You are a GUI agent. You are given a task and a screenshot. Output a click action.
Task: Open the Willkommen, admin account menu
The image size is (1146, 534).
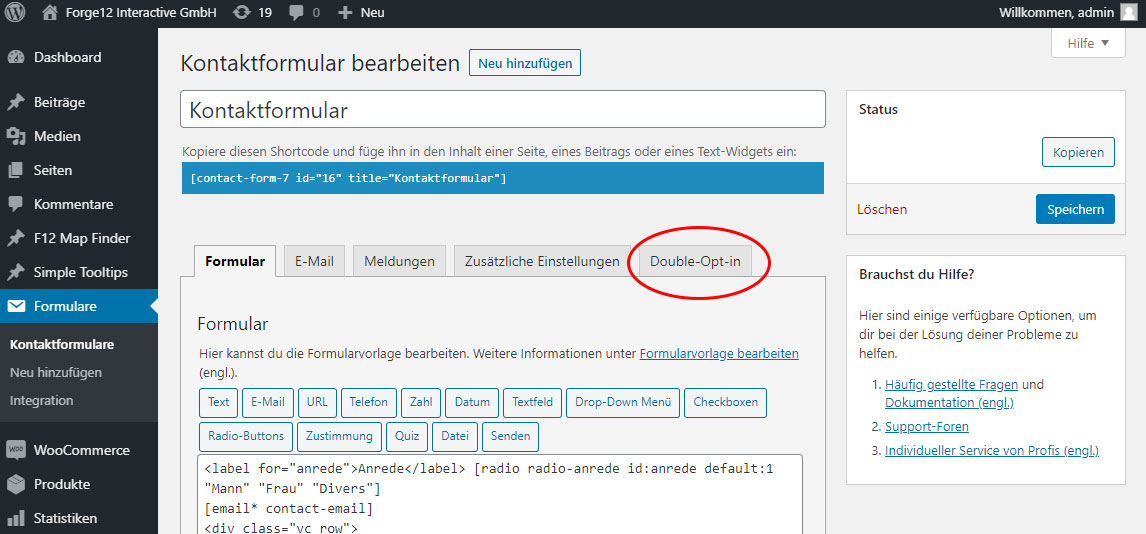[1067, 12]
